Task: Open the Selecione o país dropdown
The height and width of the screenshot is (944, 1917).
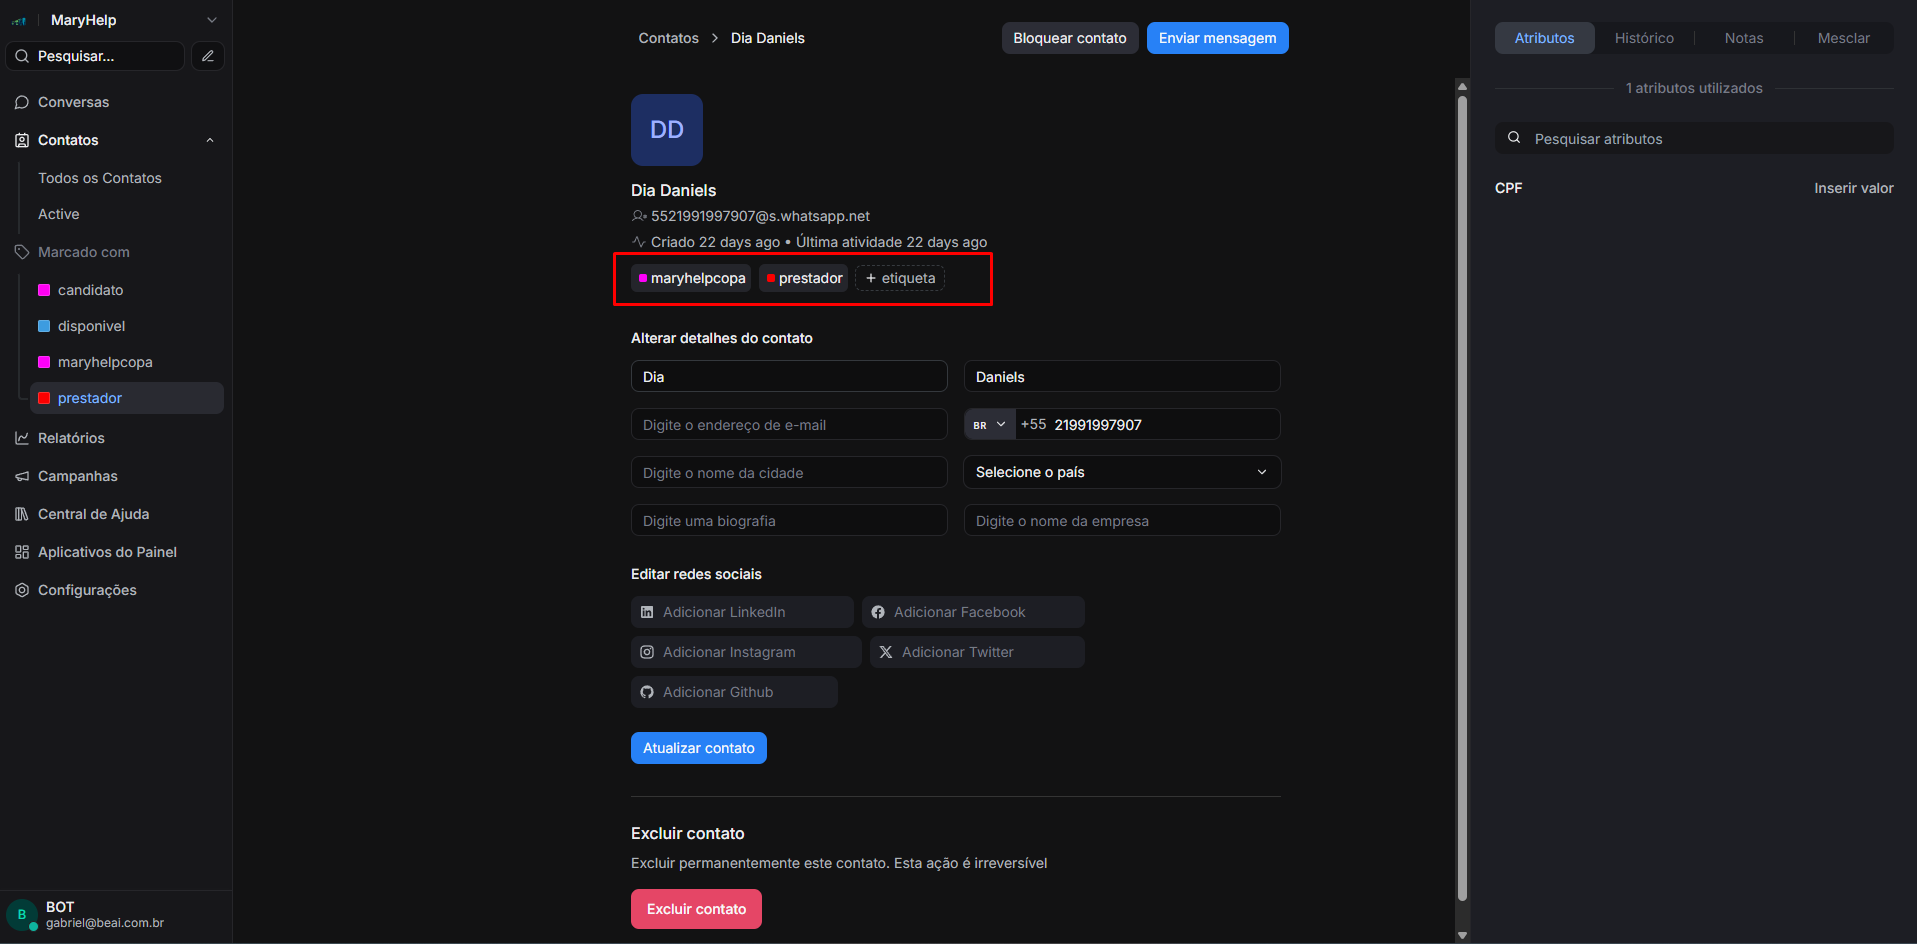Action: point(1121,472)
